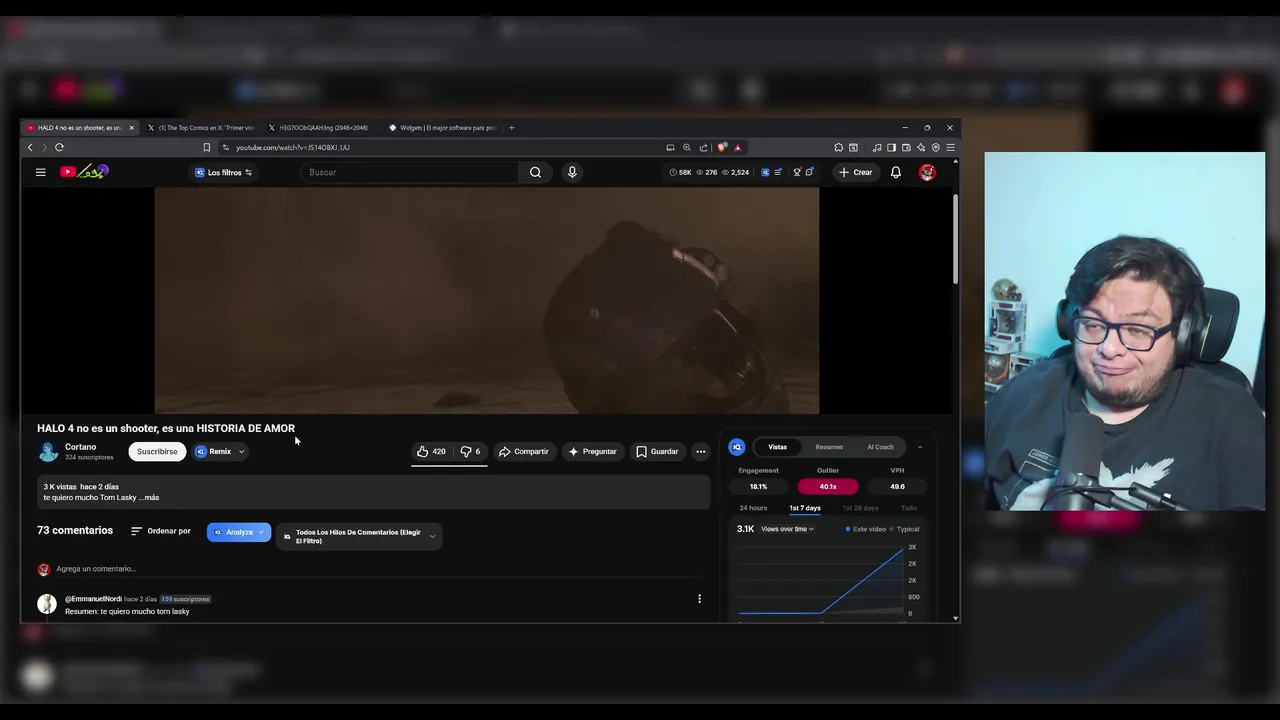1280x720 pixels.
Task: Open the browser extensions puzzle icon
Action: pyautogui.click(x=838, y=147)
